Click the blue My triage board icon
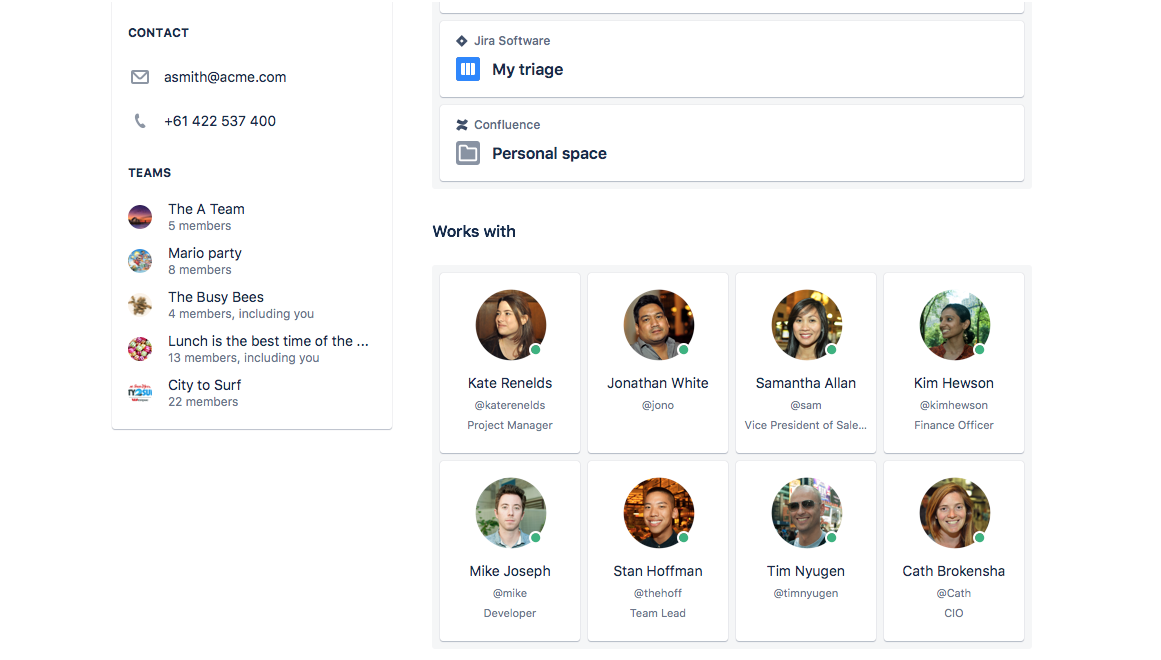 pos(468,69)
